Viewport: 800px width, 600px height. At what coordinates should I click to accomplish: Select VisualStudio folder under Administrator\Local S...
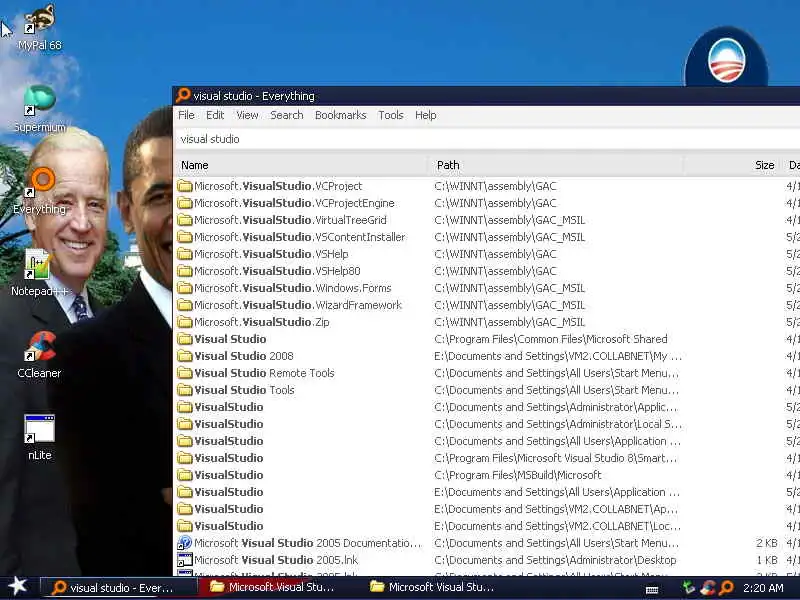[229, 424]
